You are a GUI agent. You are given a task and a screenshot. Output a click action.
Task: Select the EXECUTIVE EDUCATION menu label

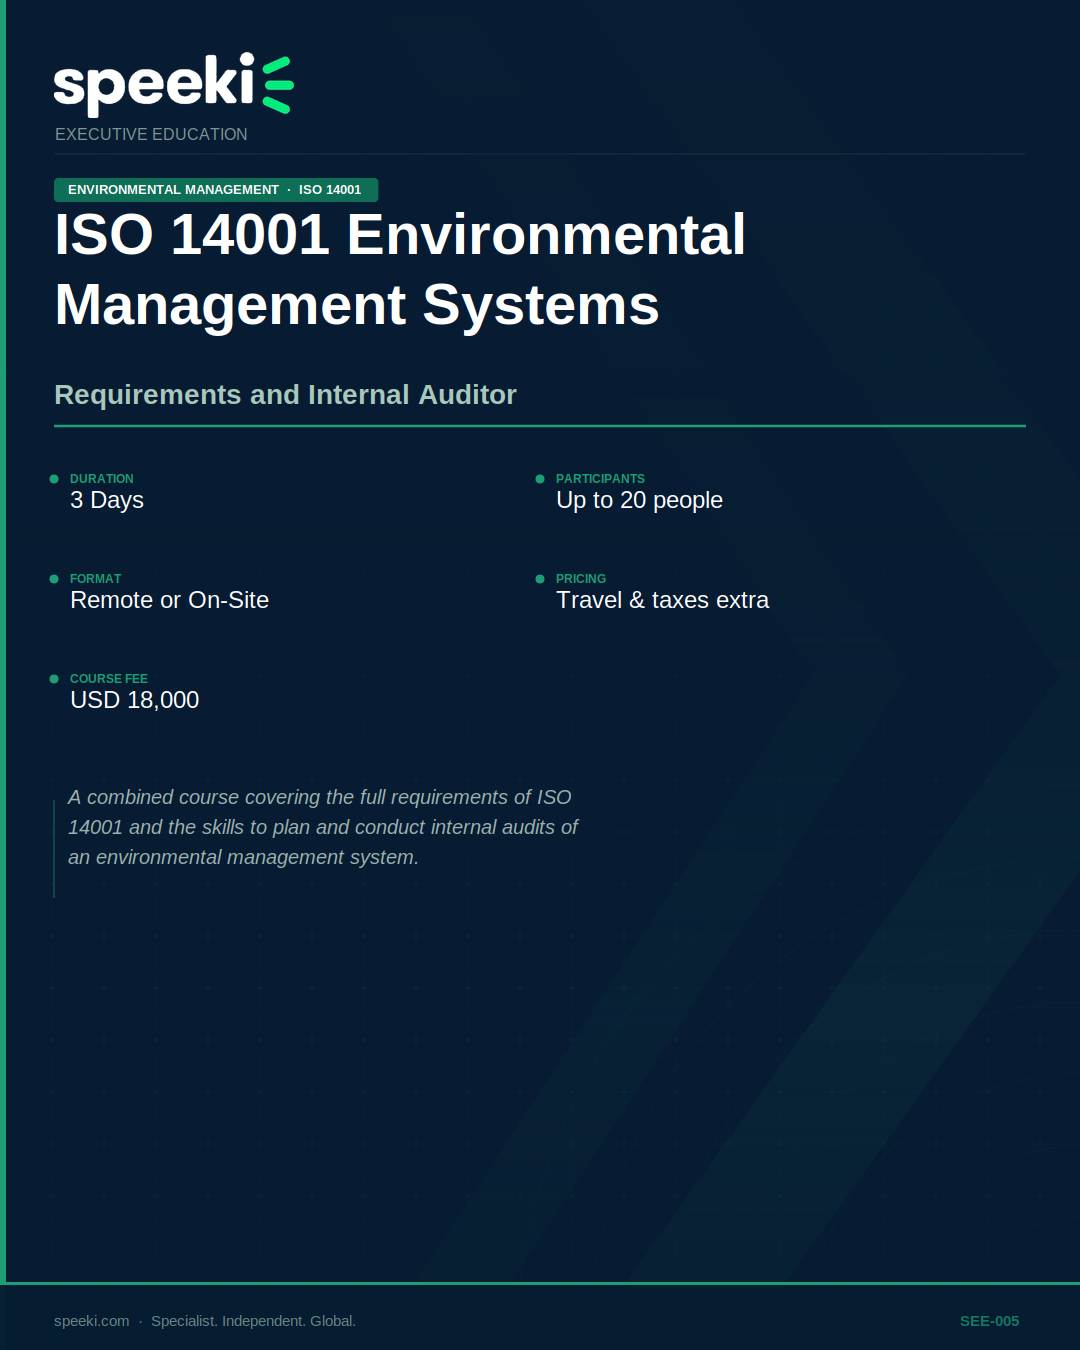coord(151,134)
